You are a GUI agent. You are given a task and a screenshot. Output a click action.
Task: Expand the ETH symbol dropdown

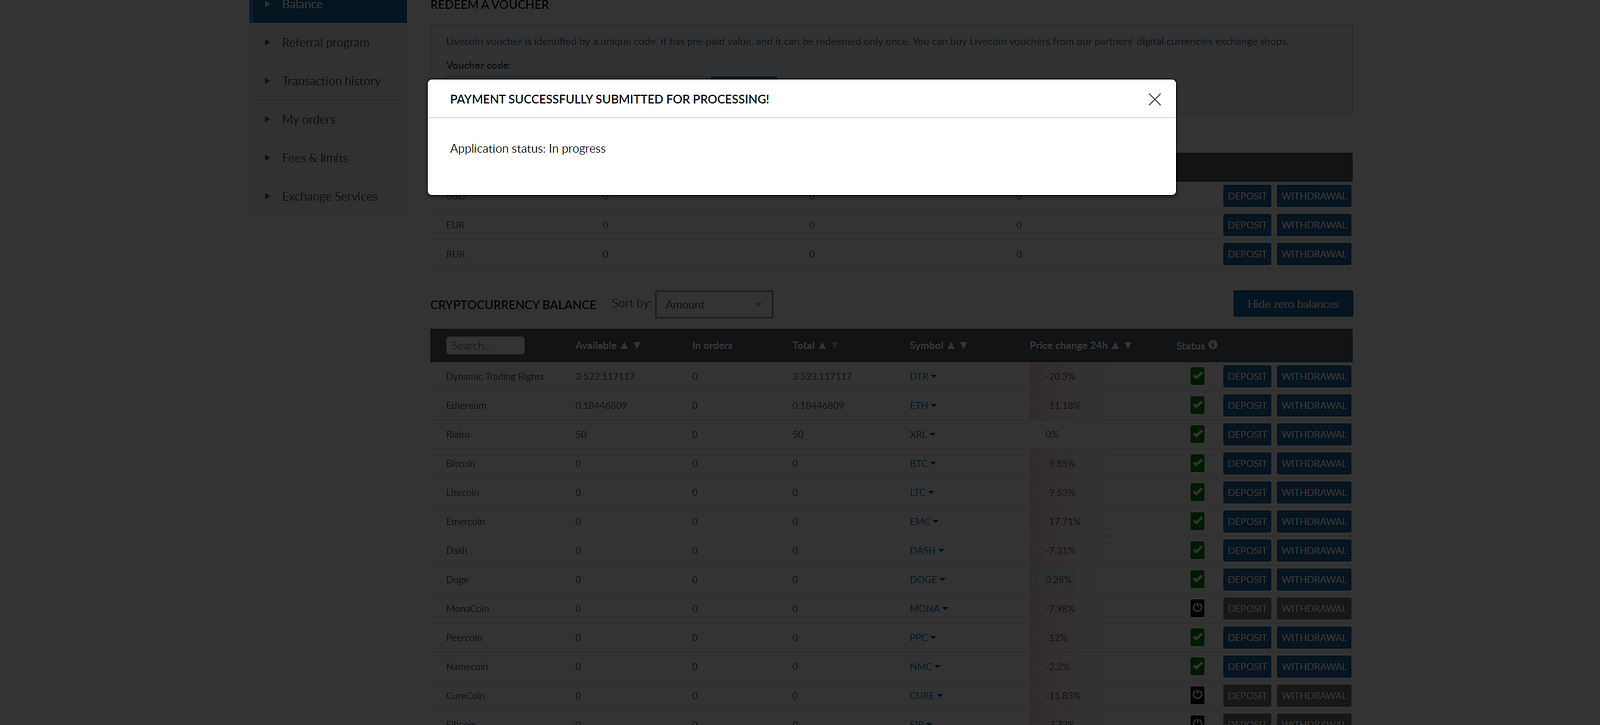pos(923,406)
